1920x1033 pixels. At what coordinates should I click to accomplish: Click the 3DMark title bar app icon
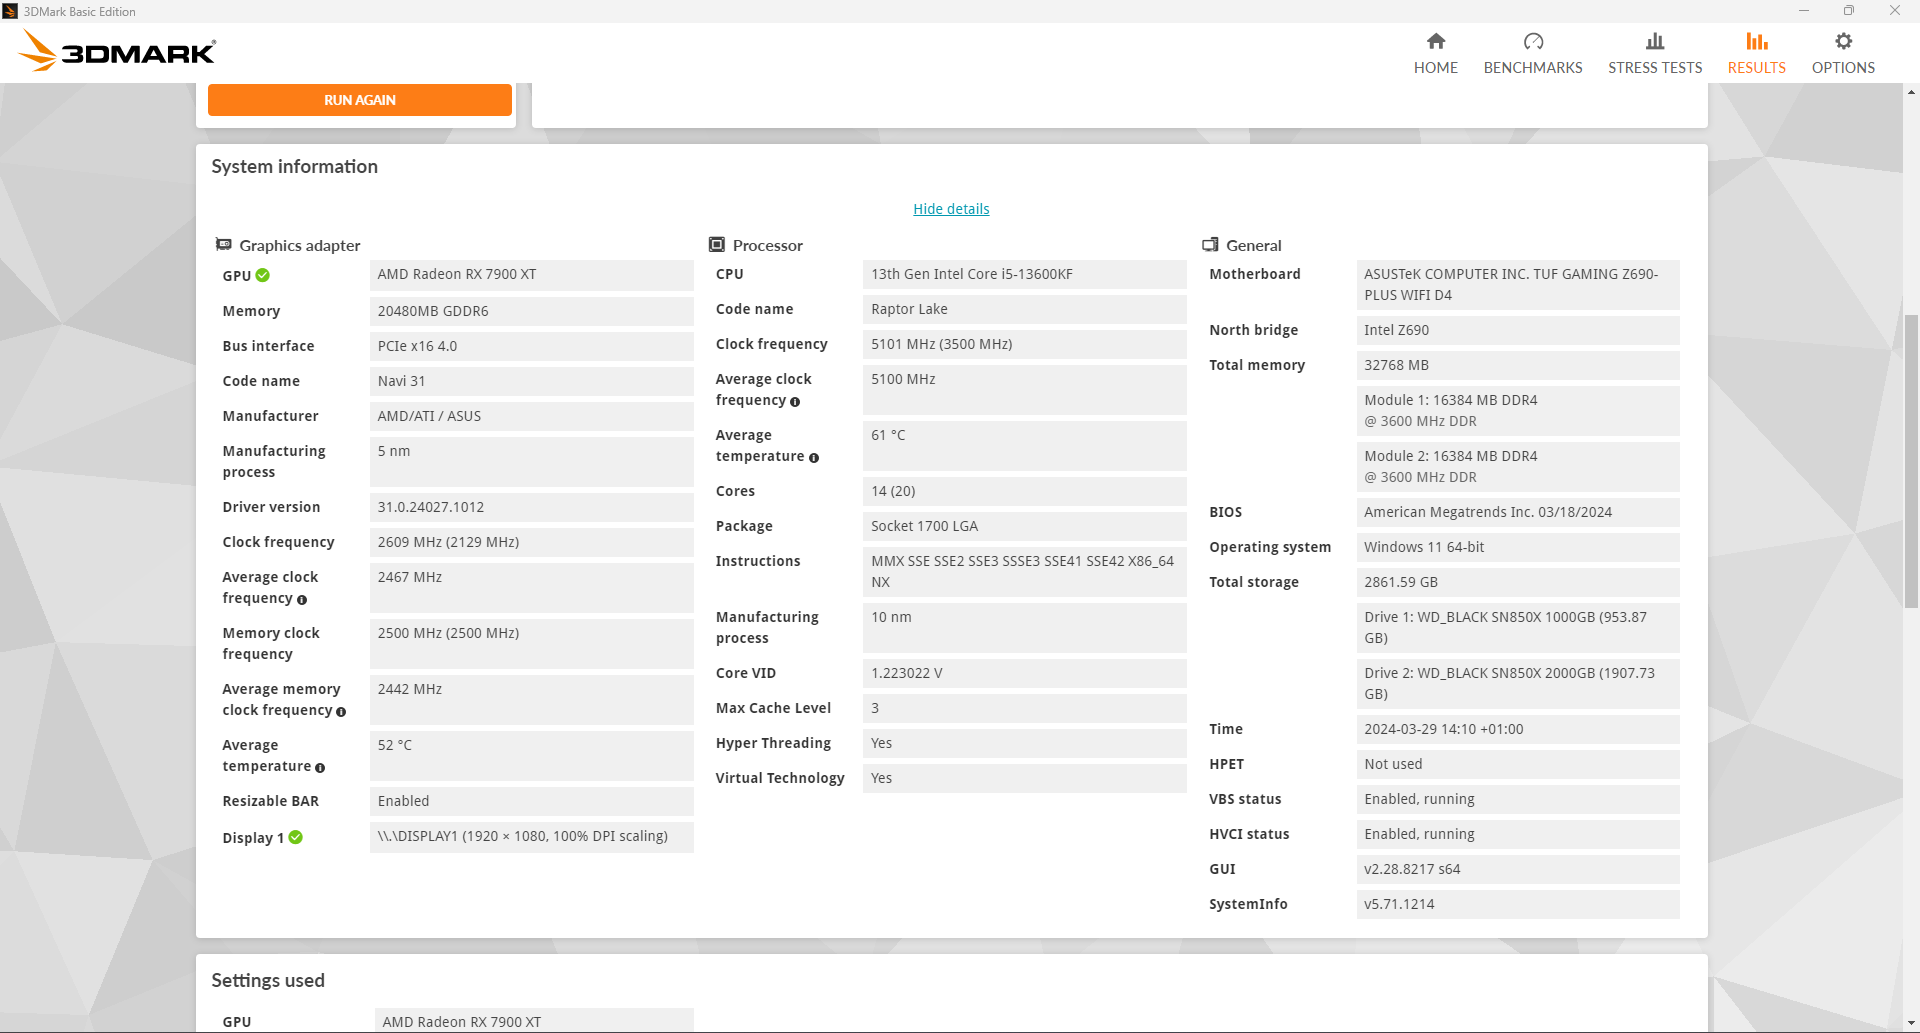pyautogui.click(x=10, y=11)
